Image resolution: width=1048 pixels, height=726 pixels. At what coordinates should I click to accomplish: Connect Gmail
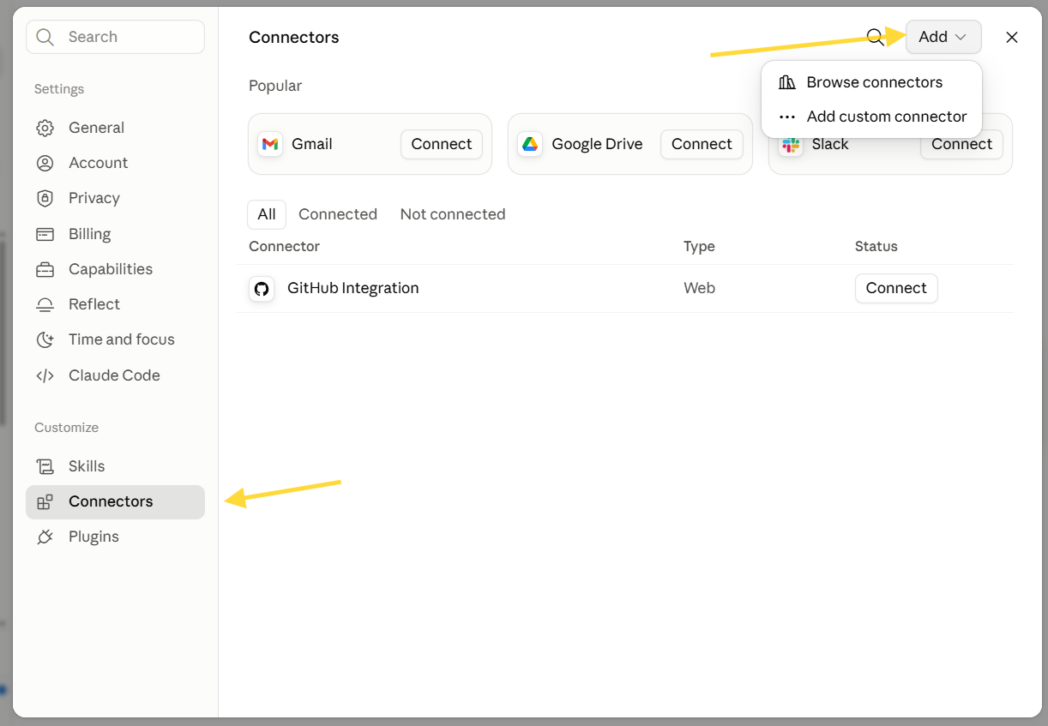pyautogui.click(x=441, y=144)
